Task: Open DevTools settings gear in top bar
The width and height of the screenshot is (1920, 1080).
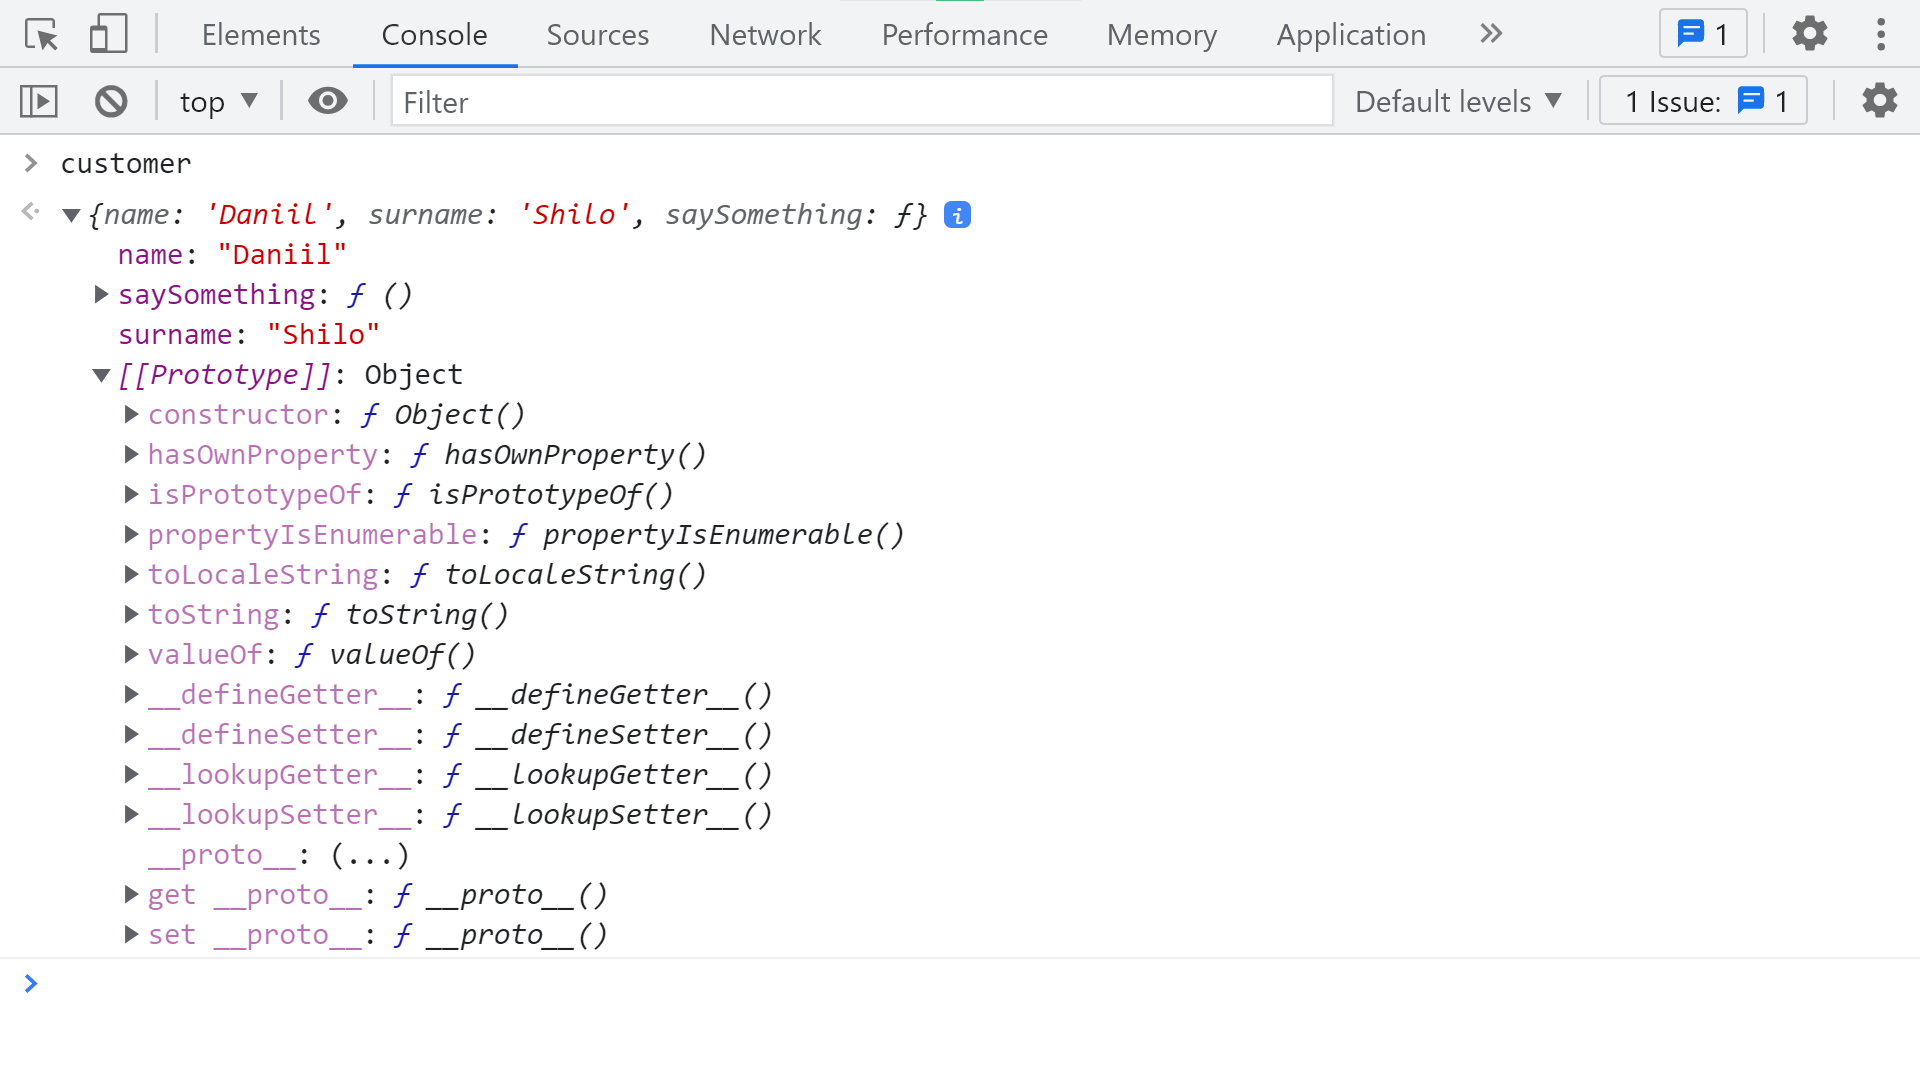Action: coord(1809,35)
